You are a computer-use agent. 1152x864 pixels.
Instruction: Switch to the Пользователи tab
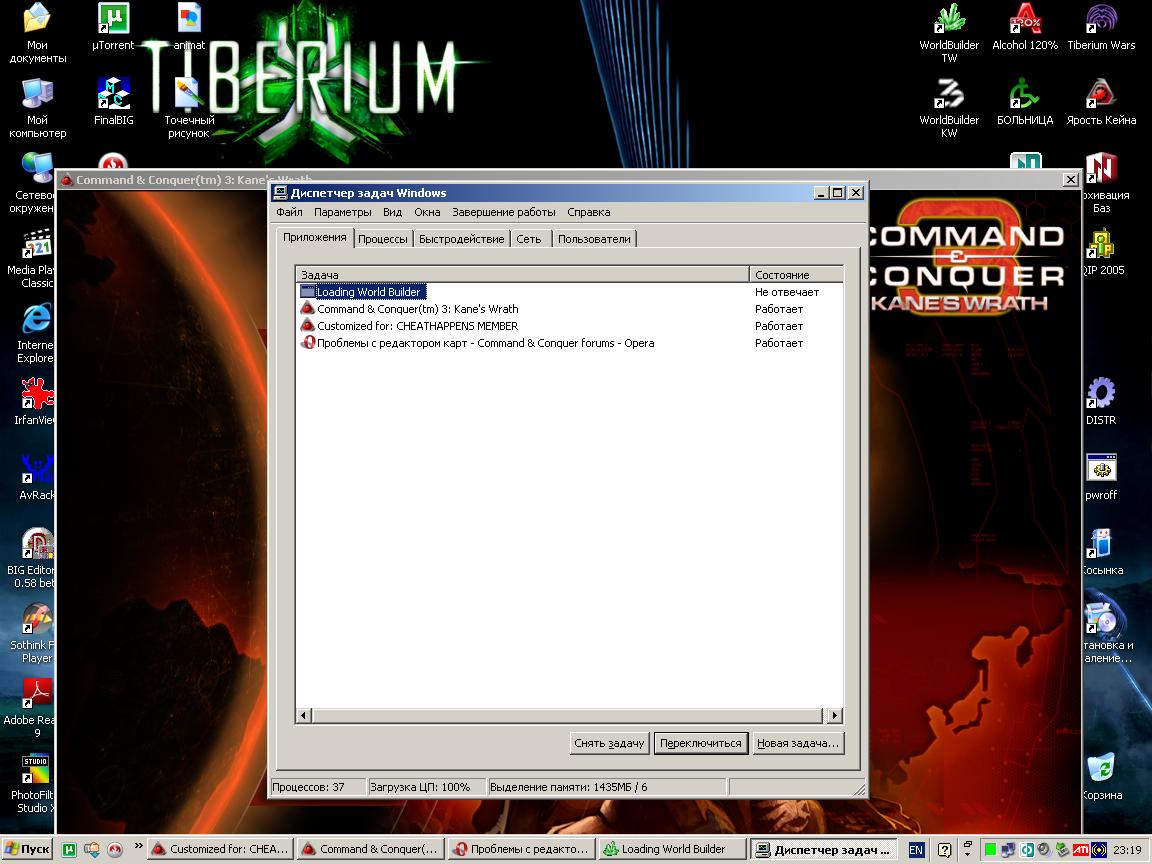pos(594,239)
